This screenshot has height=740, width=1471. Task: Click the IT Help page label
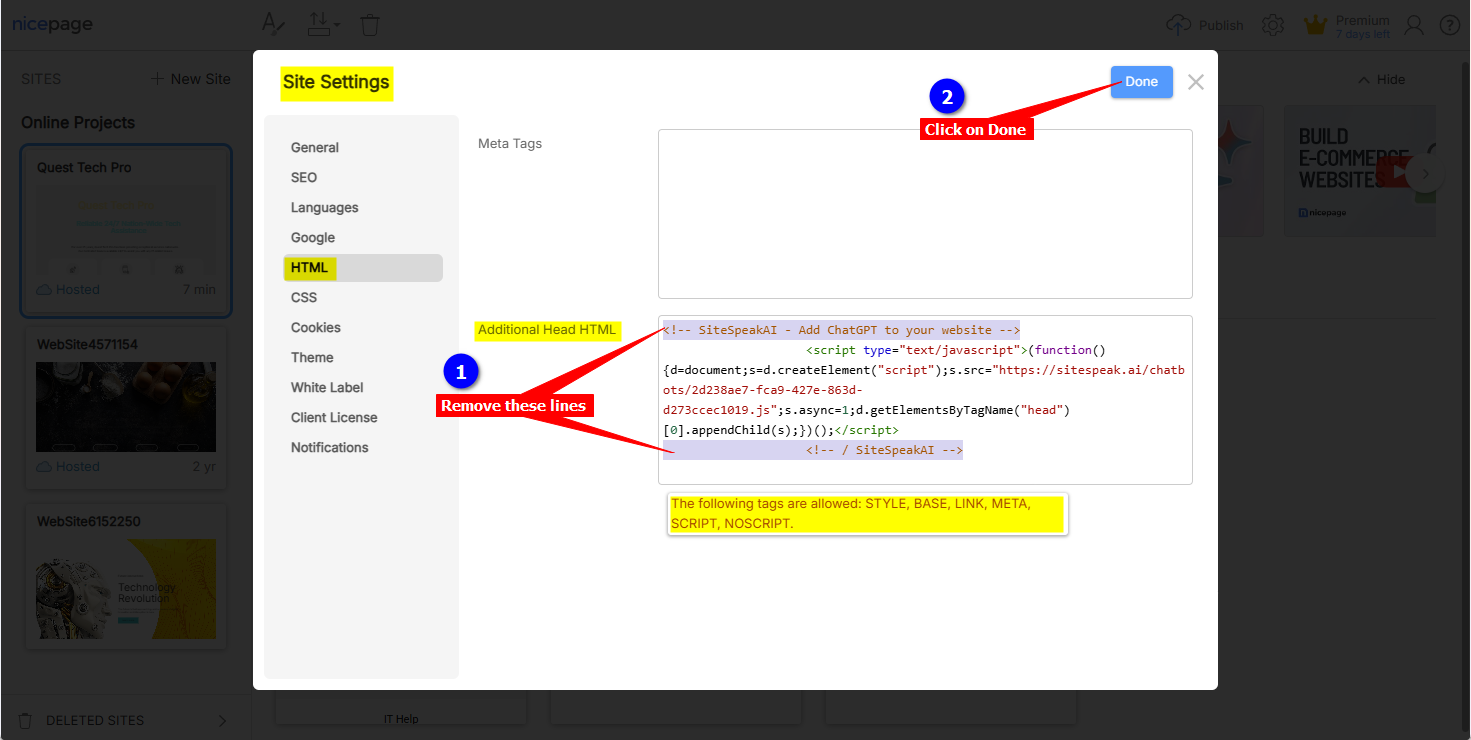click(401, 719)
